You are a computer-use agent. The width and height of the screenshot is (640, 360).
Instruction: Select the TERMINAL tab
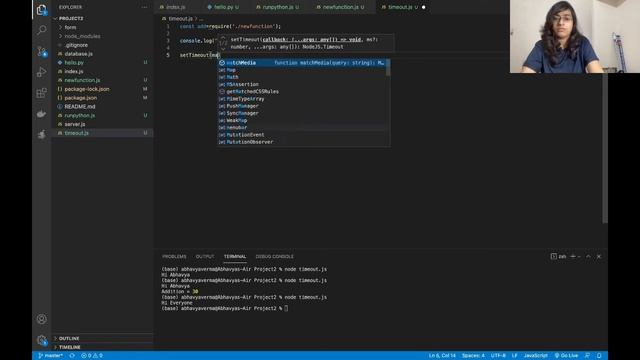click(235, 256)
